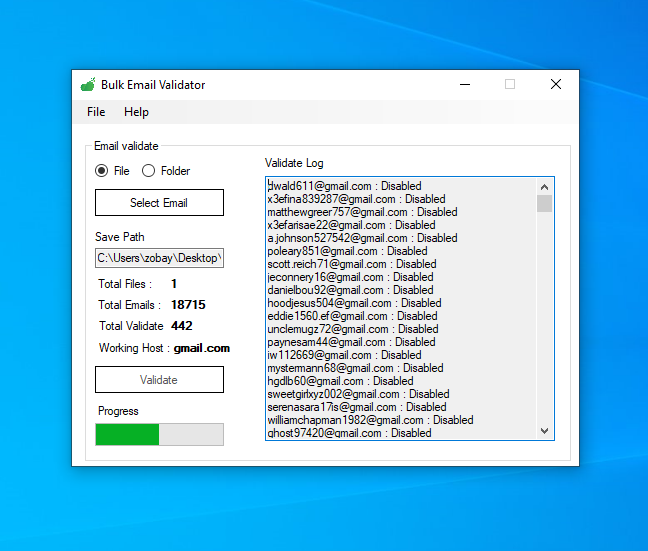The width and height of the screenshot is (648, 551).
Task: Select the Folder radio option
Action: click(149, 171)
